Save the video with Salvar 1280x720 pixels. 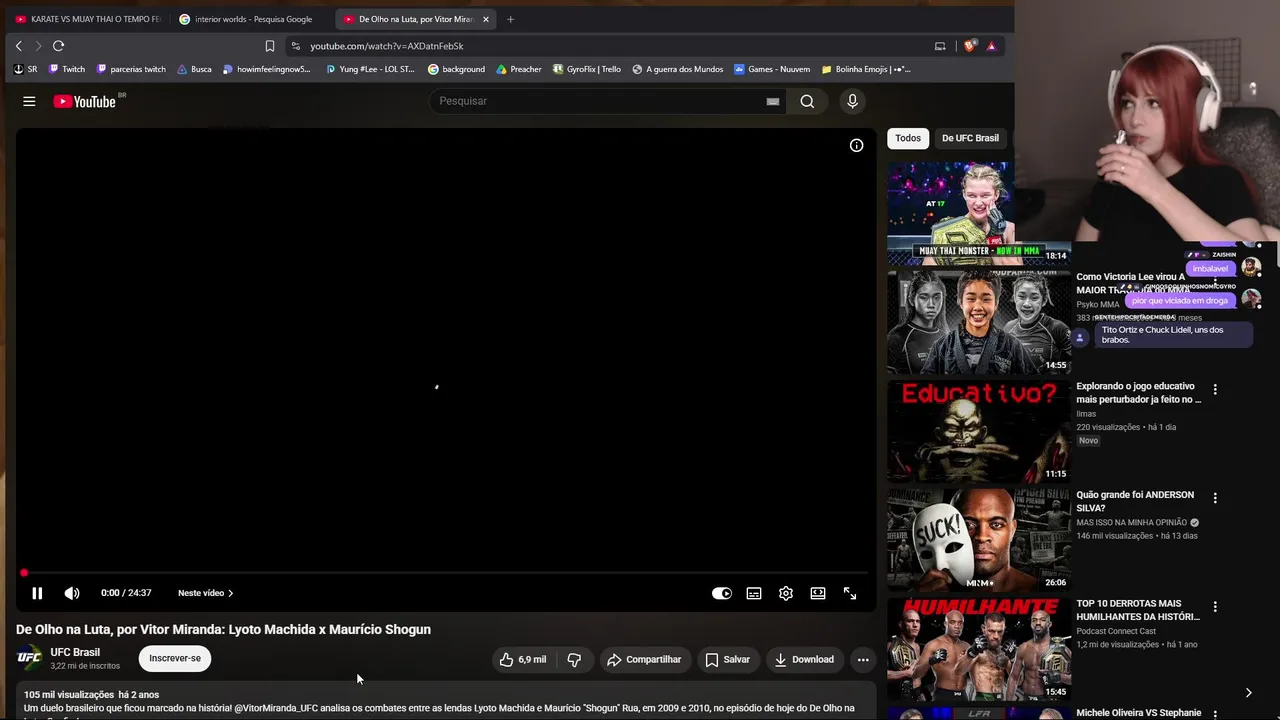click(727, 660)
